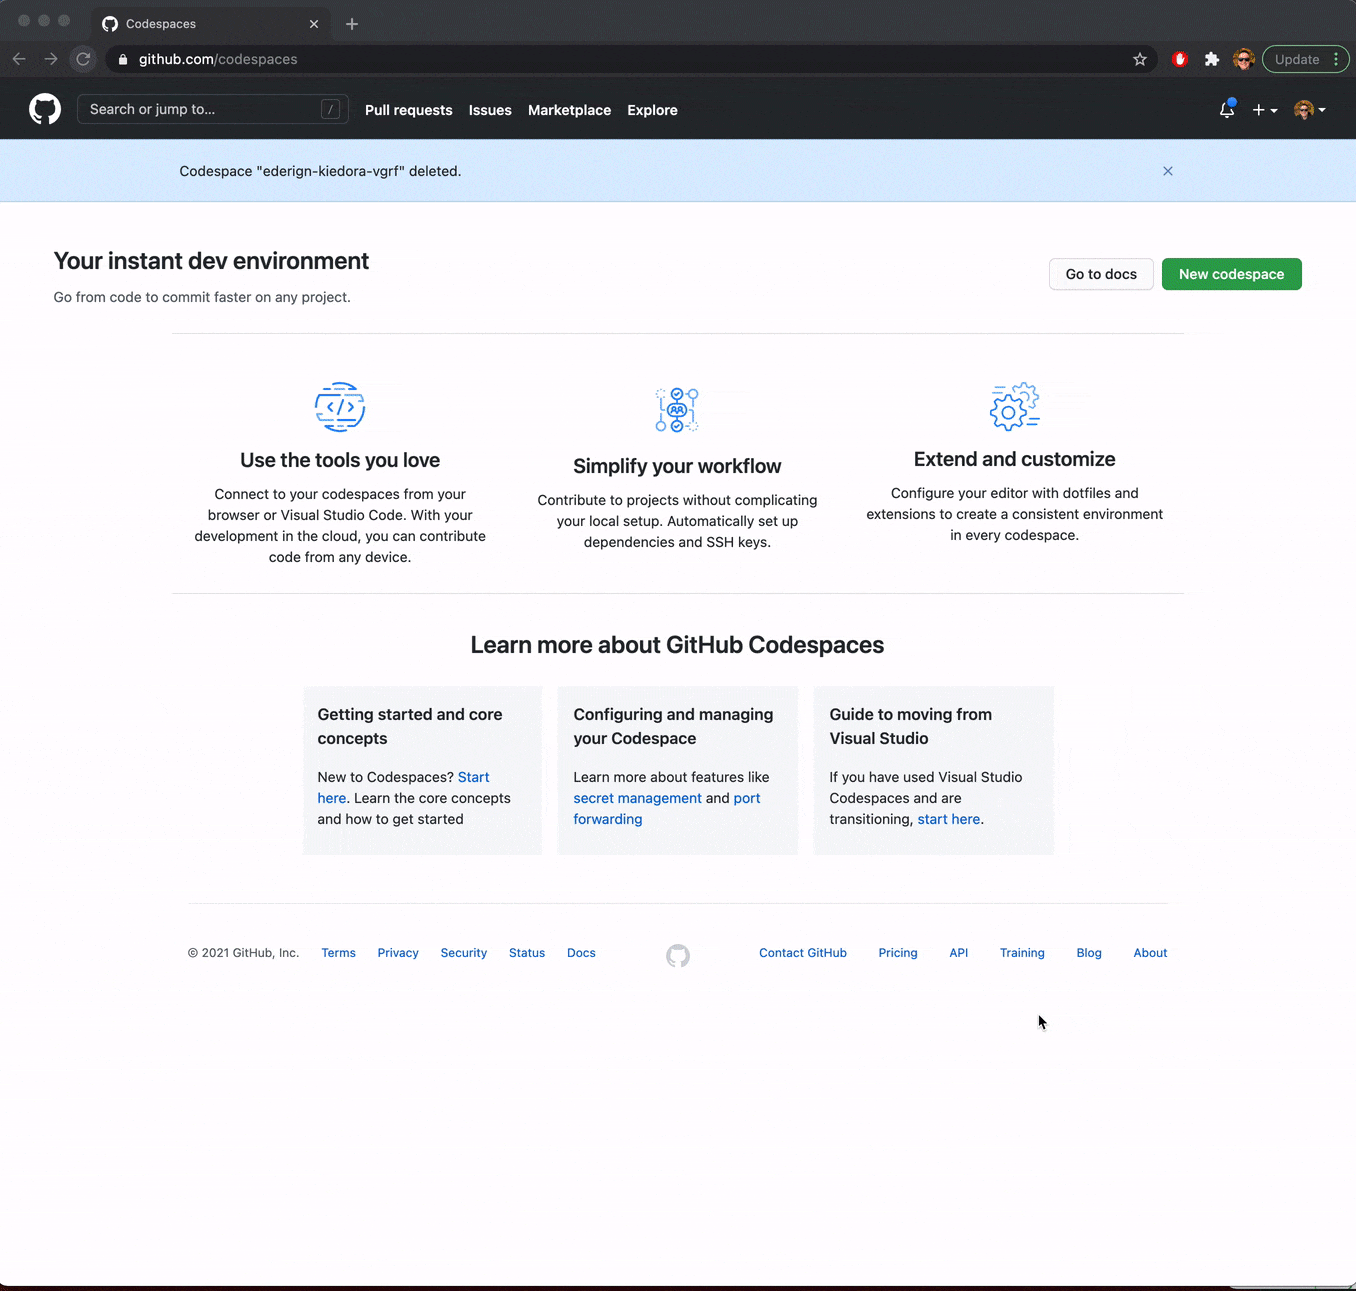Open the user avatar account menu
The image size is (1356, 1291).
click(x=1309, y=110)
